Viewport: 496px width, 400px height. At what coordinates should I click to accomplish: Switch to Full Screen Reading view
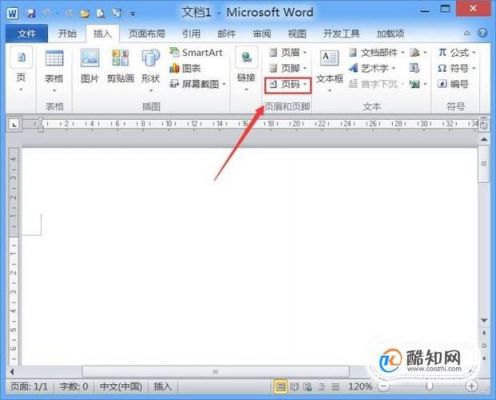tap(294, 387)
